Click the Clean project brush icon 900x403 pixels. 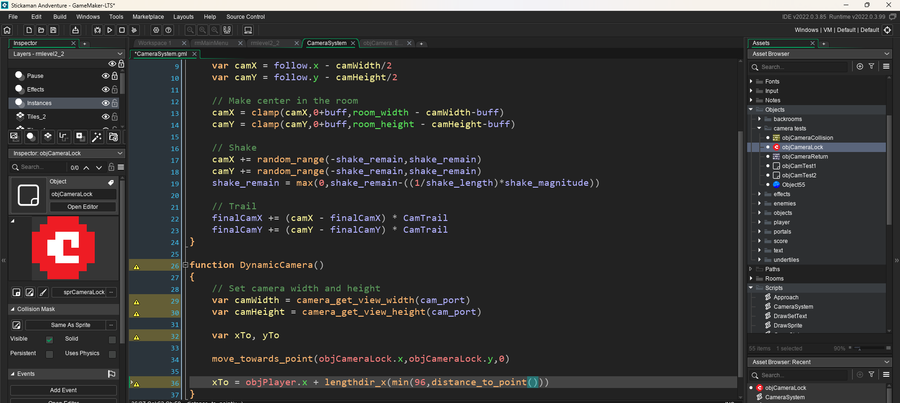point(134,30)
